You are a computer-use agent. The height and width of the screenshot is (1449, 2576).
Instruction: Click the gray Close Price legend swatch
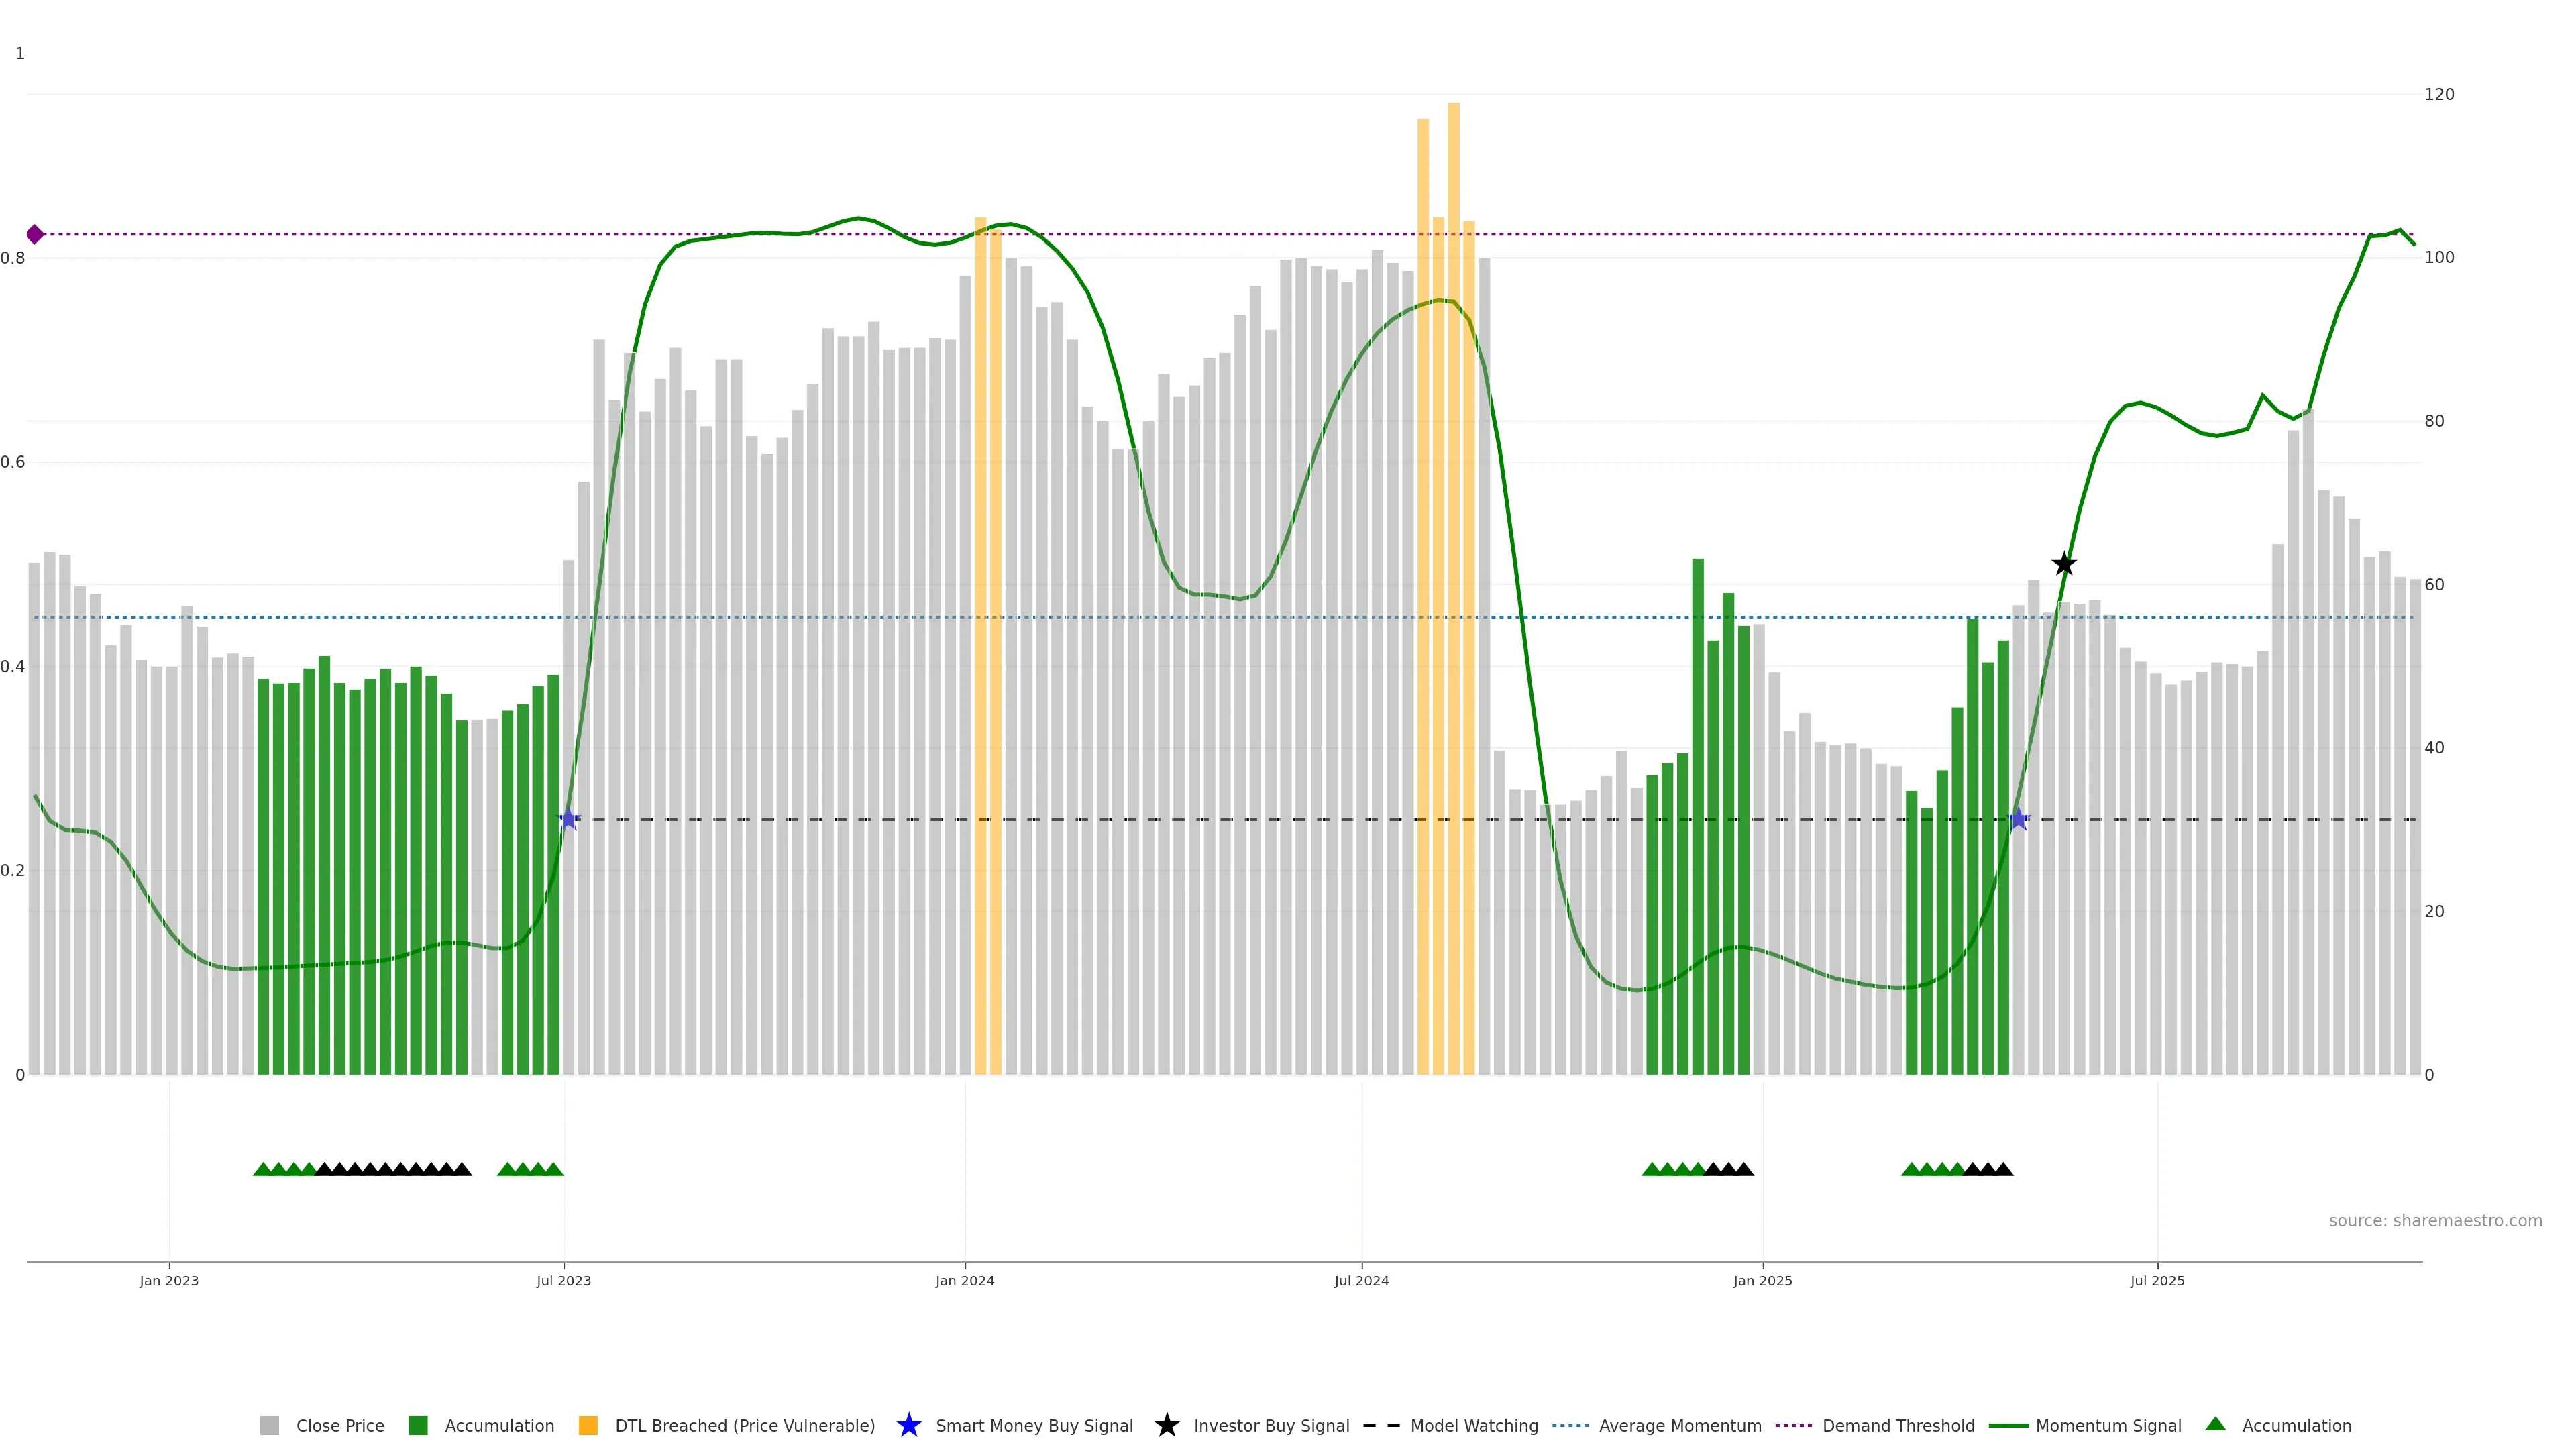coord(269,1425)
